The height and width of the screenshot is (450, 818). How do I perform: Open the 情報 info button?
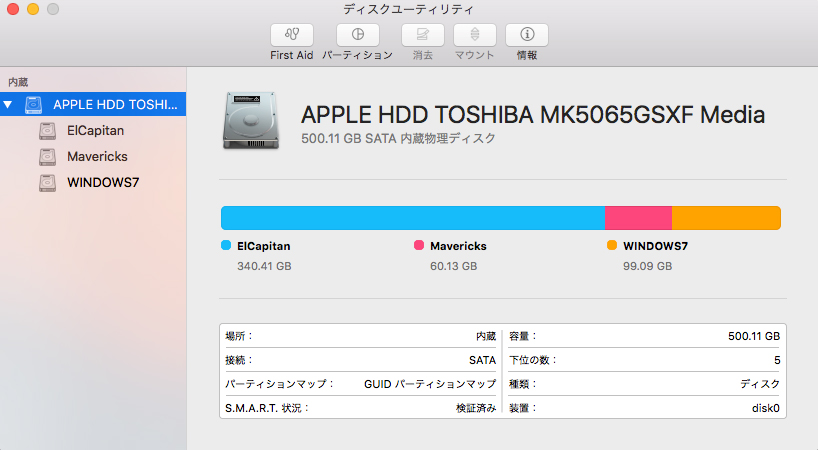pyautogui.click(x=527, y=35)
